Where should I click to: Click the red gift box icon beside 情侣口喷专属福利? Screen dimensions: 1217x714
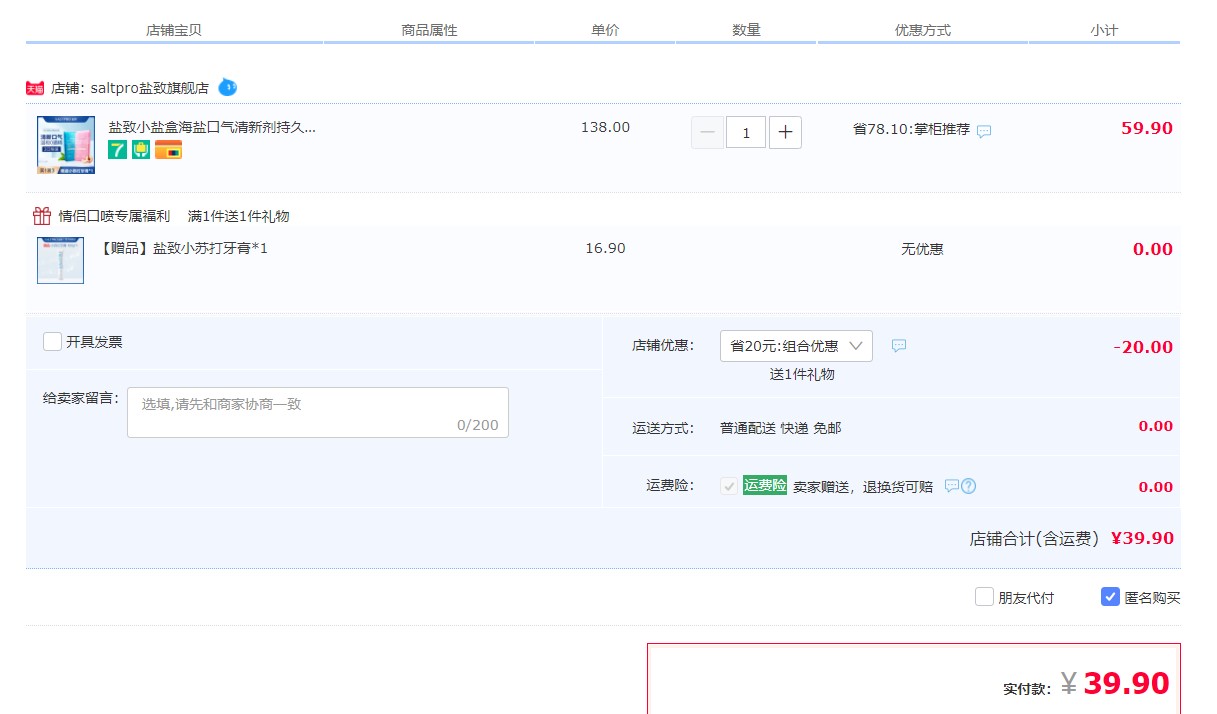pos(42,216)
